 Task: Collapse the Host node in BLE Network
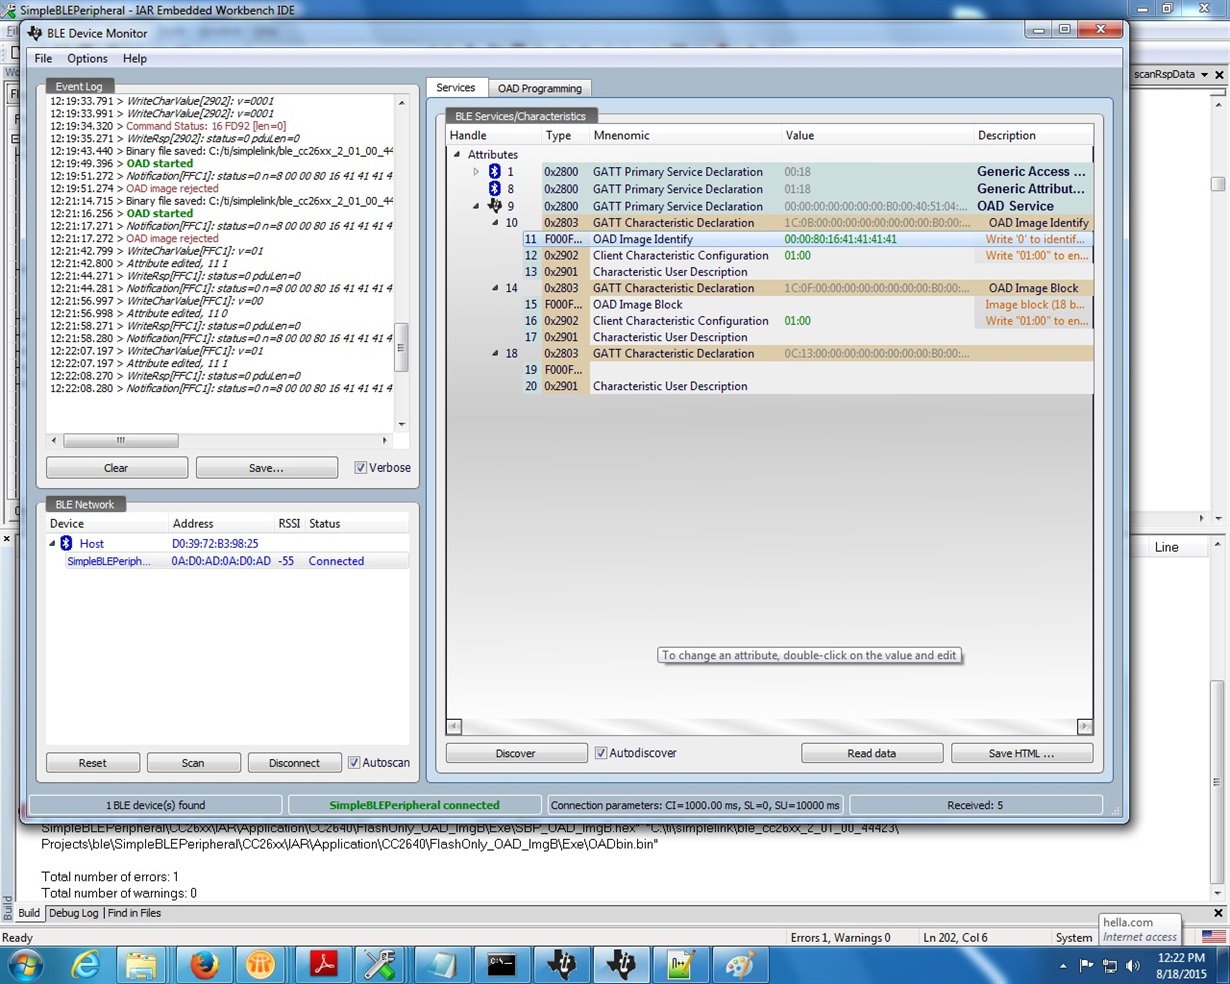pos(52,543)
